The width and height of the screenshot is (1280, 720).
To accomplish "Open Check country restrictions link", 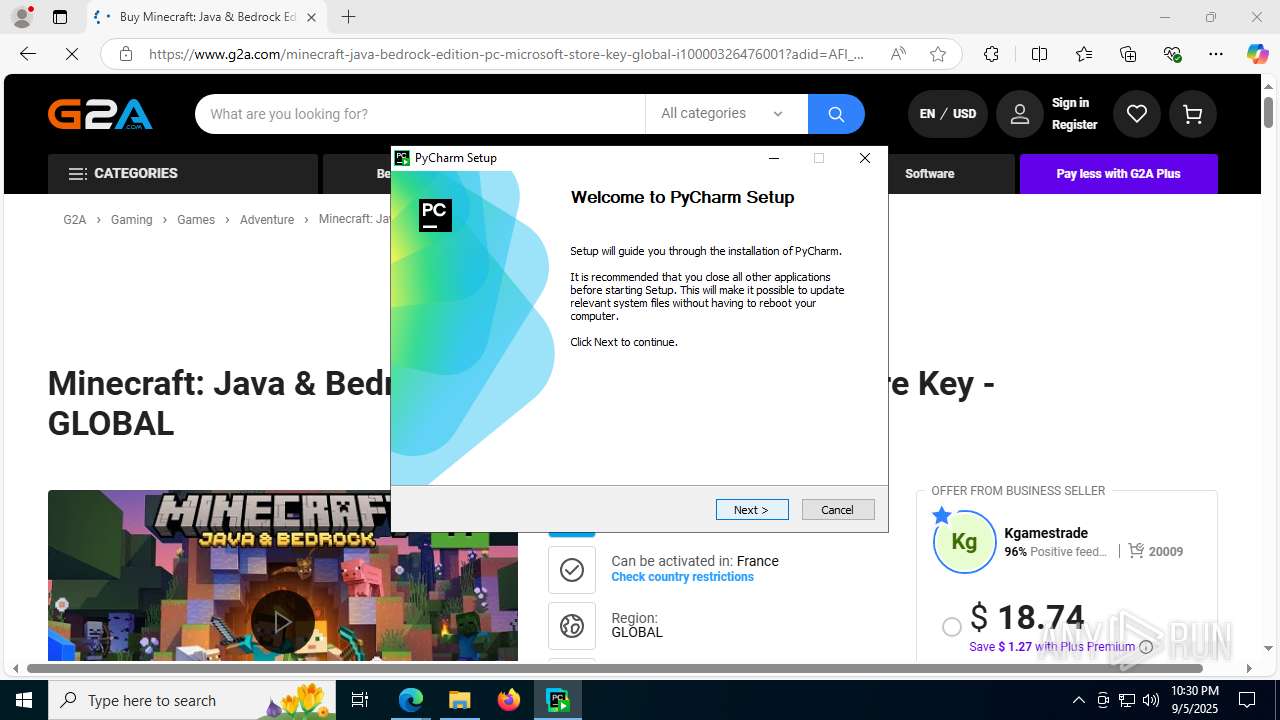I will click(683, 577).
